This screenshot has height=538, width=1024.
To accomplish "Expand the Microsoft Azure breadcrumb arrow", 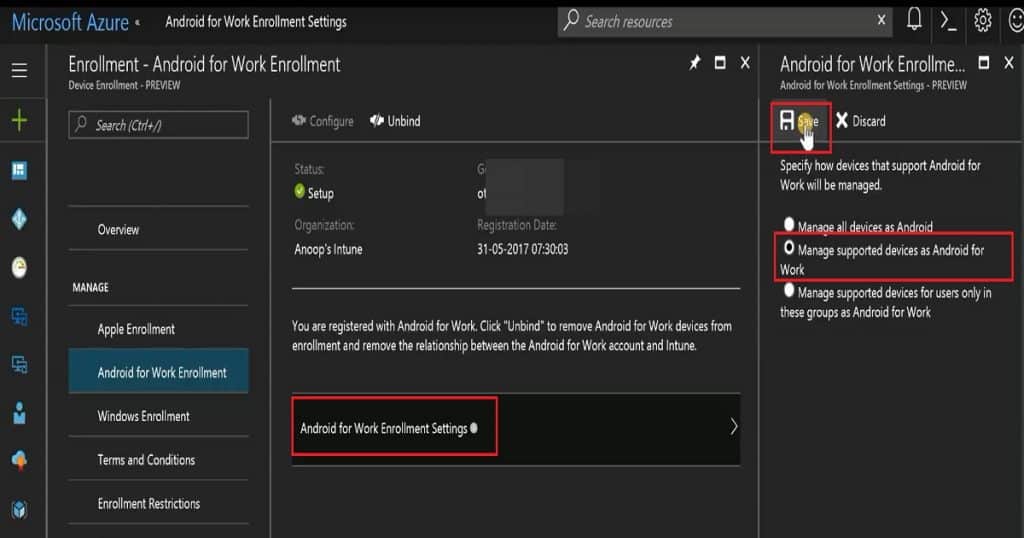I will pos(137,21).
